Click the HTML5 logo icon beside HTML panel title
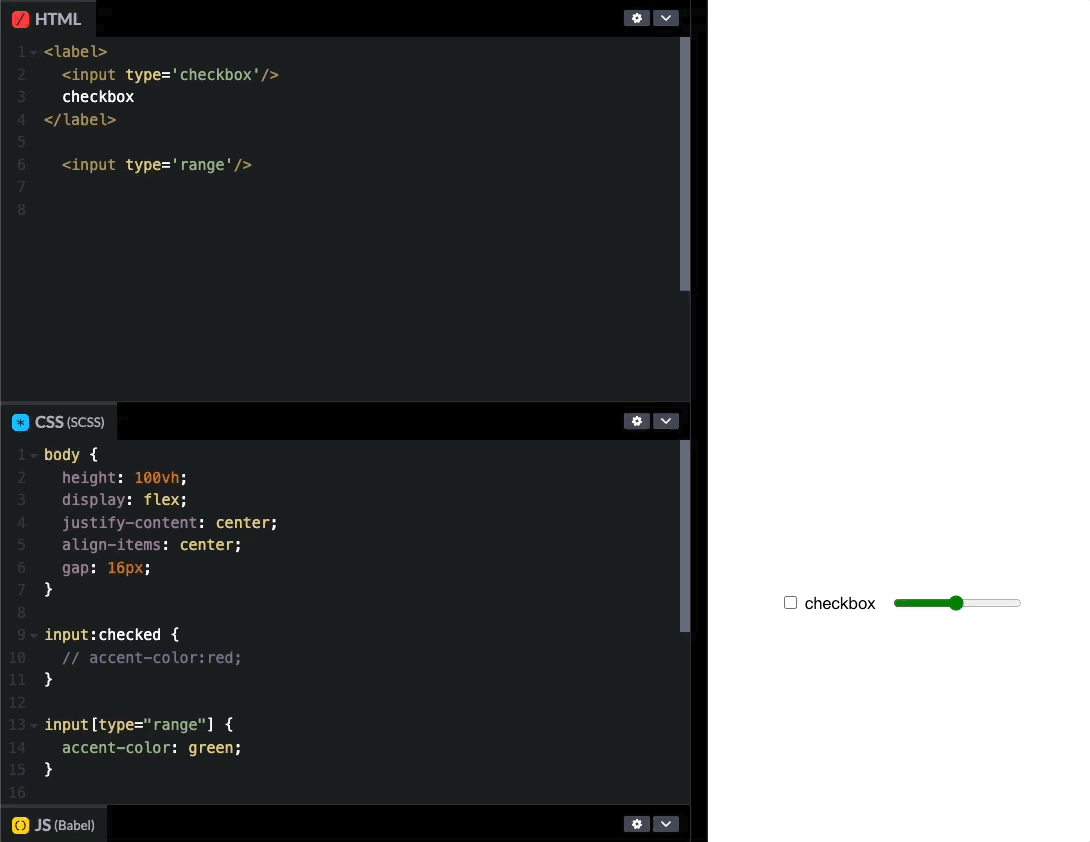This screenshot has height=842, width=1090. pyautogui.click(x=20, y=18)
